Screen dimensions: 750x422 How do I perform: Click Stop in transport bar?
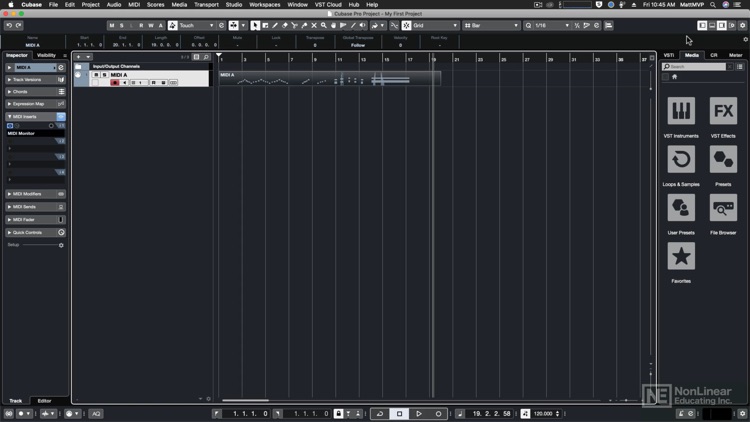pyautogui.click(x=399, y=413)
